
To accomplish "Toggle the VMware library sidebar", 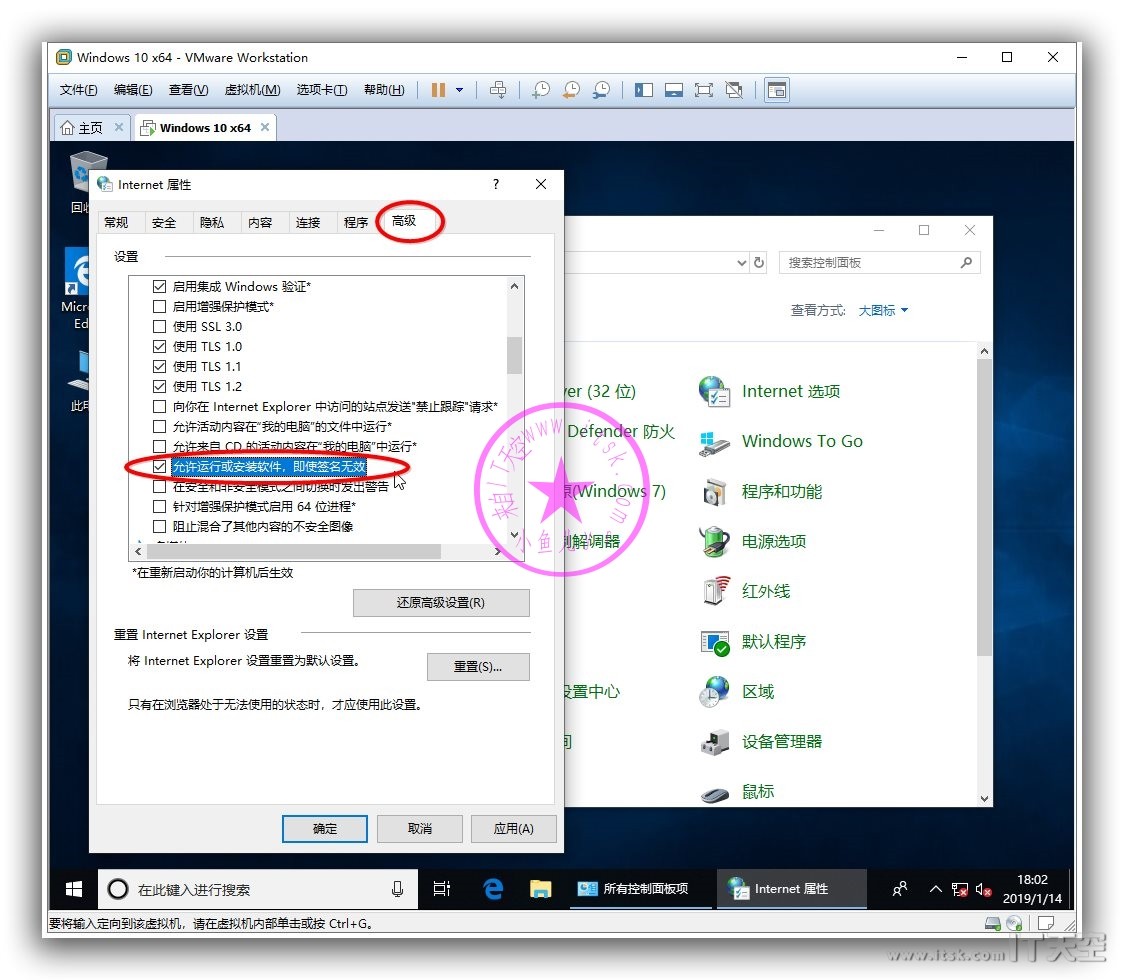I will pyautogui.click(x=644, y=90).
